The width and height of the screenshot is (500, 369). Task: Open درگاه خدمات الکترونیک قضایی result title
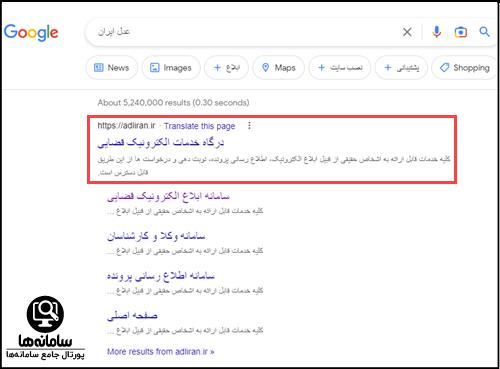[161, 143]
